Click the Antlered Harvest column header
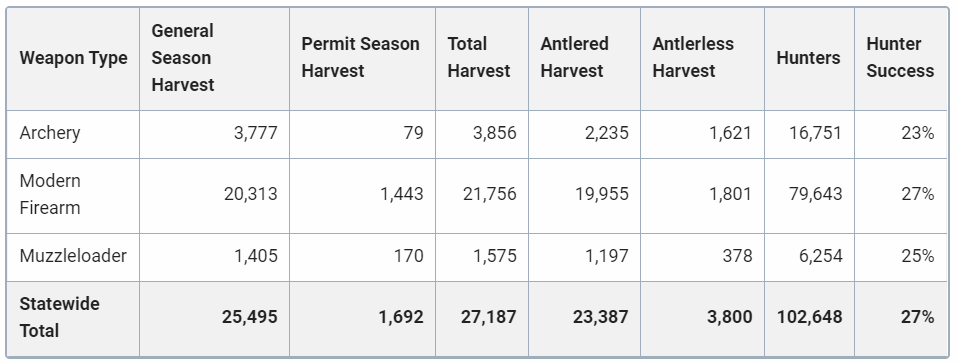958x363 pixels. [x=574, y=57]
